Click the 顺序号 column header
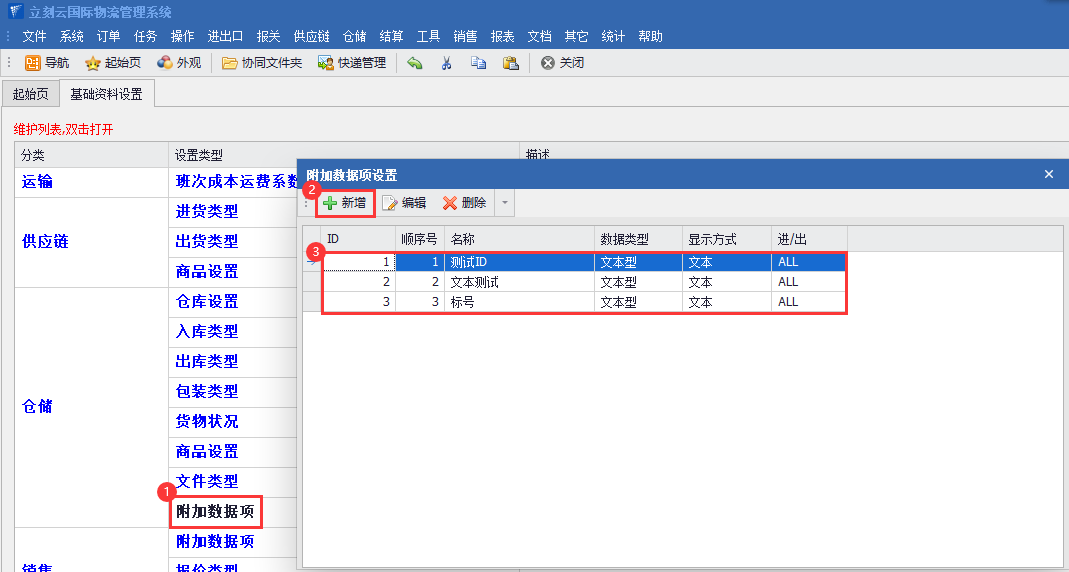Viewport: 1069px width, 572px height. (419, 240)
